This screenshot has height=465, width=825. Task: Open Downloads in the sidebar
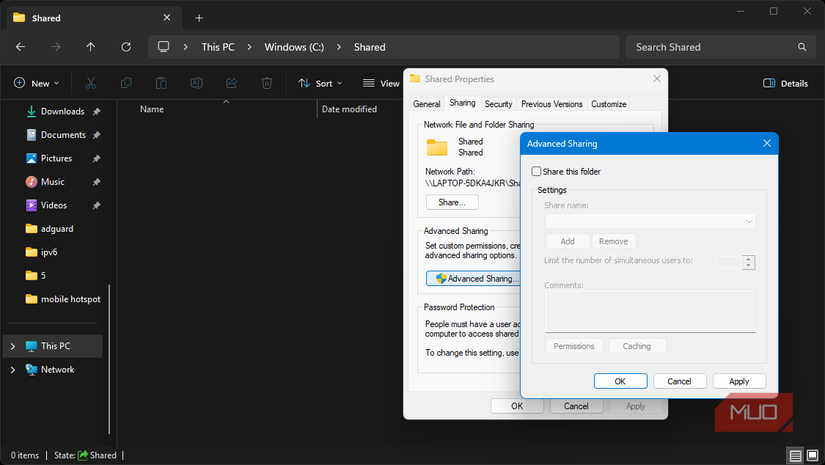[62, 112]
